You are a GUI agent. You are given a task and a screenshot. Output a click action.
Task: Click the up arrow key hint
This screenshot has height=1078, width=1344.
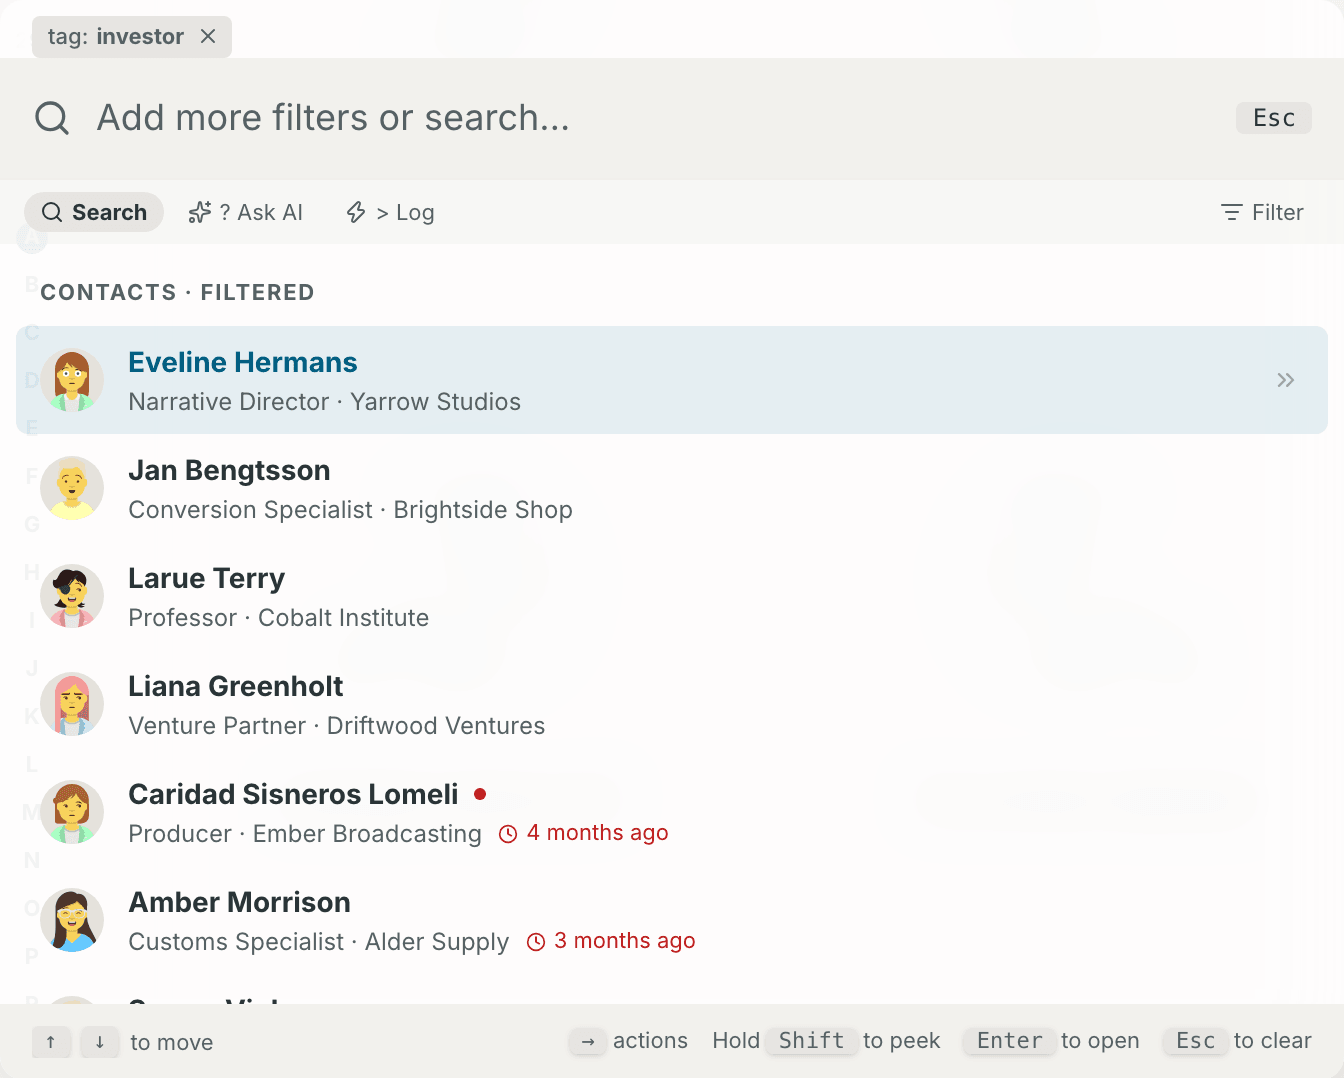point(51,1042)
